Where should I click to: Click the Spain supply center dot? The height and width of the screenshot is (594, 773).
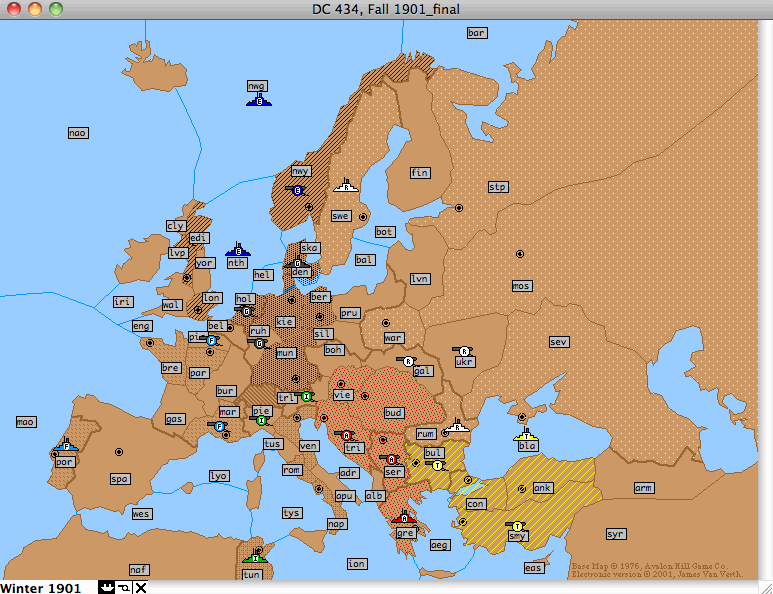[x=118, y=452]
